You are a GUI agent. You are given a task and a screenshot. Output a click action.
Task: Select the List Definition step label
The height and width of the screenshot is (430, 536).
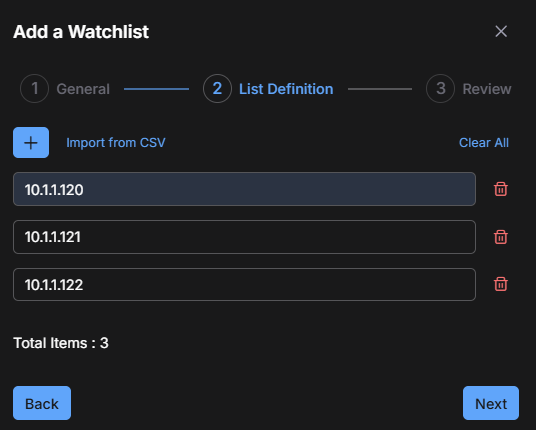pos(286,89)
